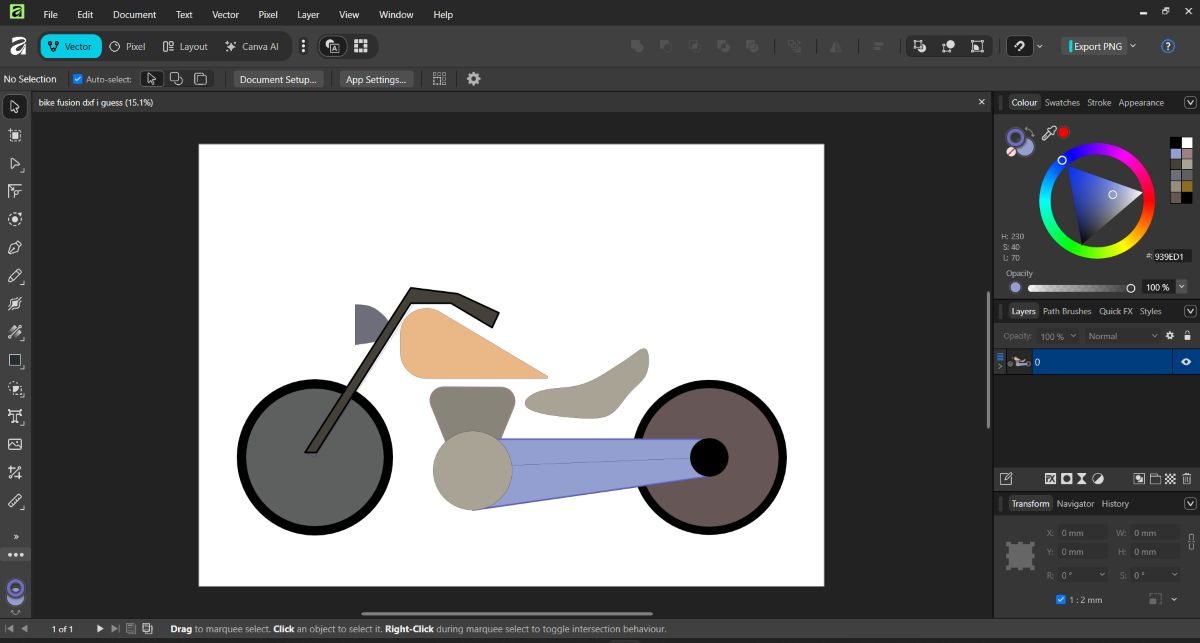Click the colour Opacity slider
The width and height of the screenshot is (1200, 643).
(1078, 288)
